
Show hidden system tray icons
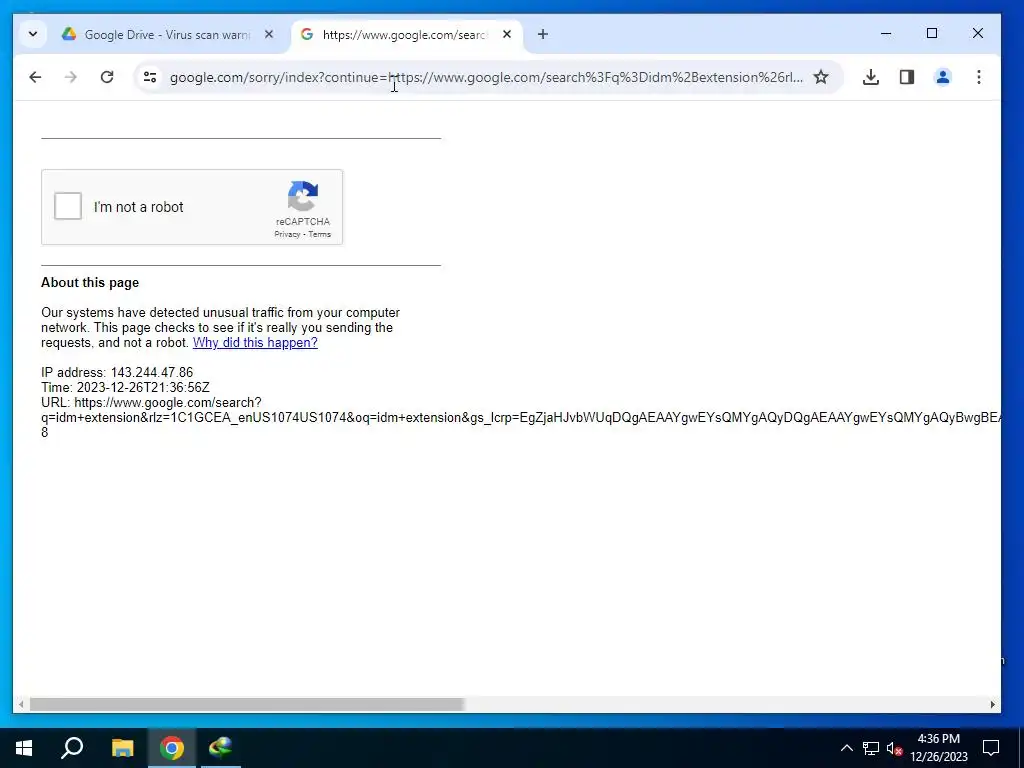pyautogui.click(x=846, y=748)
